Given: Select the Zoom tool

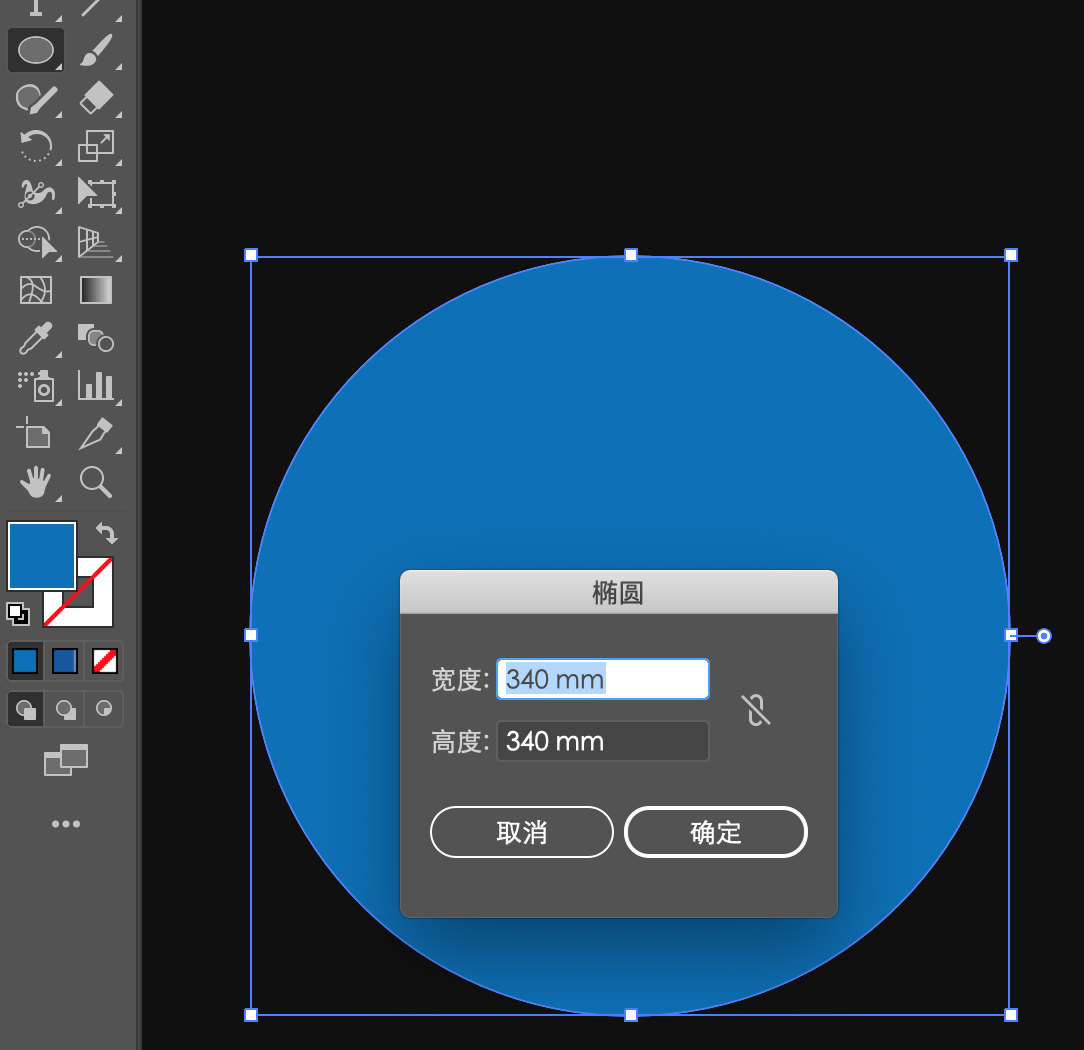Looking at the screenshot, I should (x=96, y=482).
